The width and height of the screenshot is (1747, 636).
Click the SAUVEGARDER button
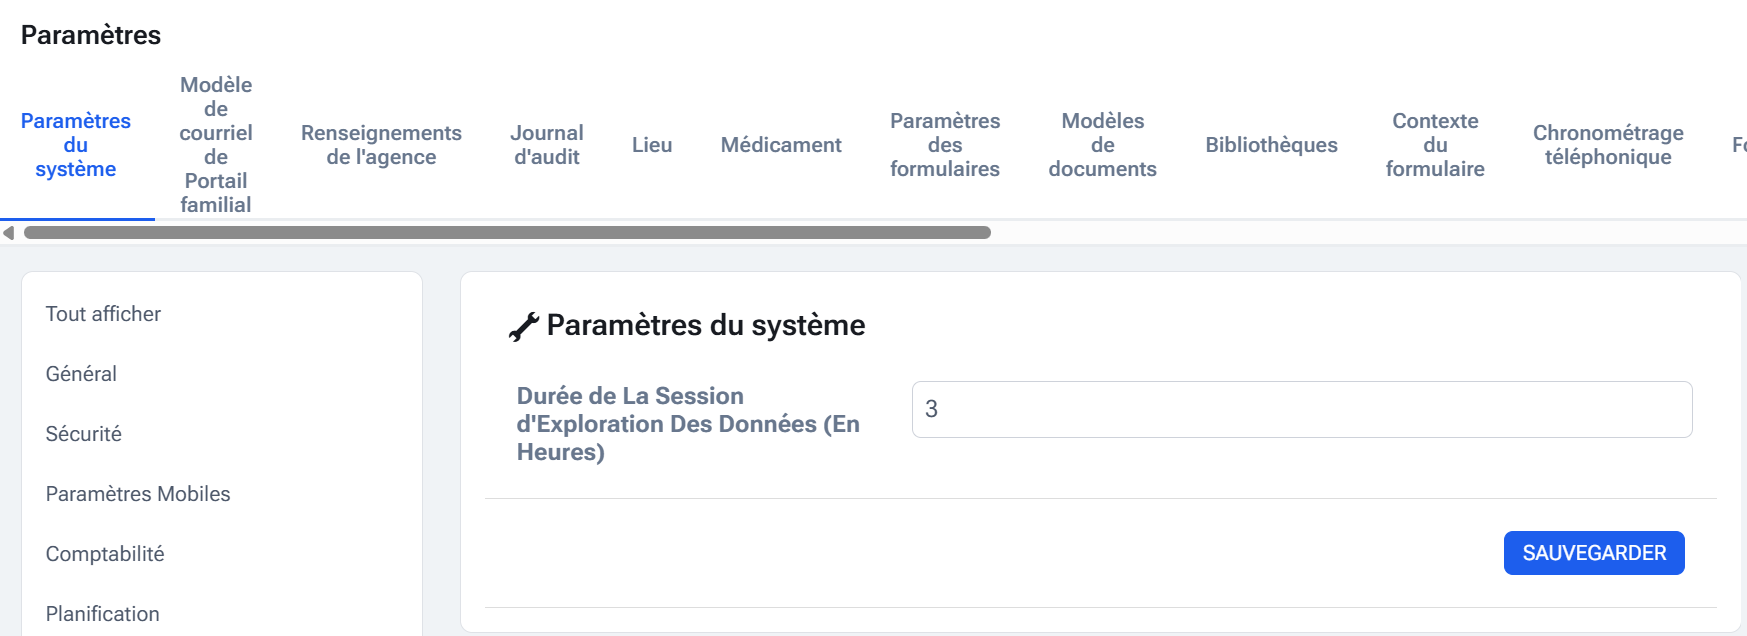pos(1594,553)
